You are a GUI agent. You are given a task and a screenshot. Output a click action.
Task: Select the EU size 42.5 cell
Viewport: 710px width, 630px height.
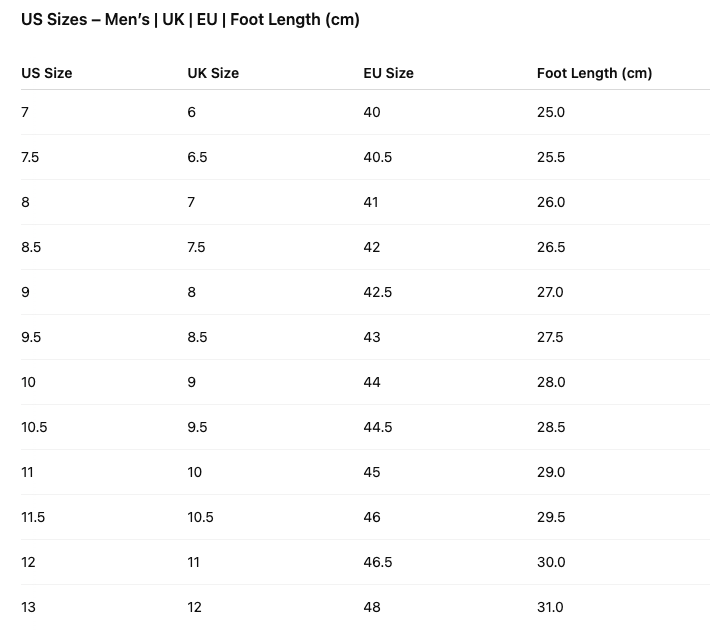point(378,292)
